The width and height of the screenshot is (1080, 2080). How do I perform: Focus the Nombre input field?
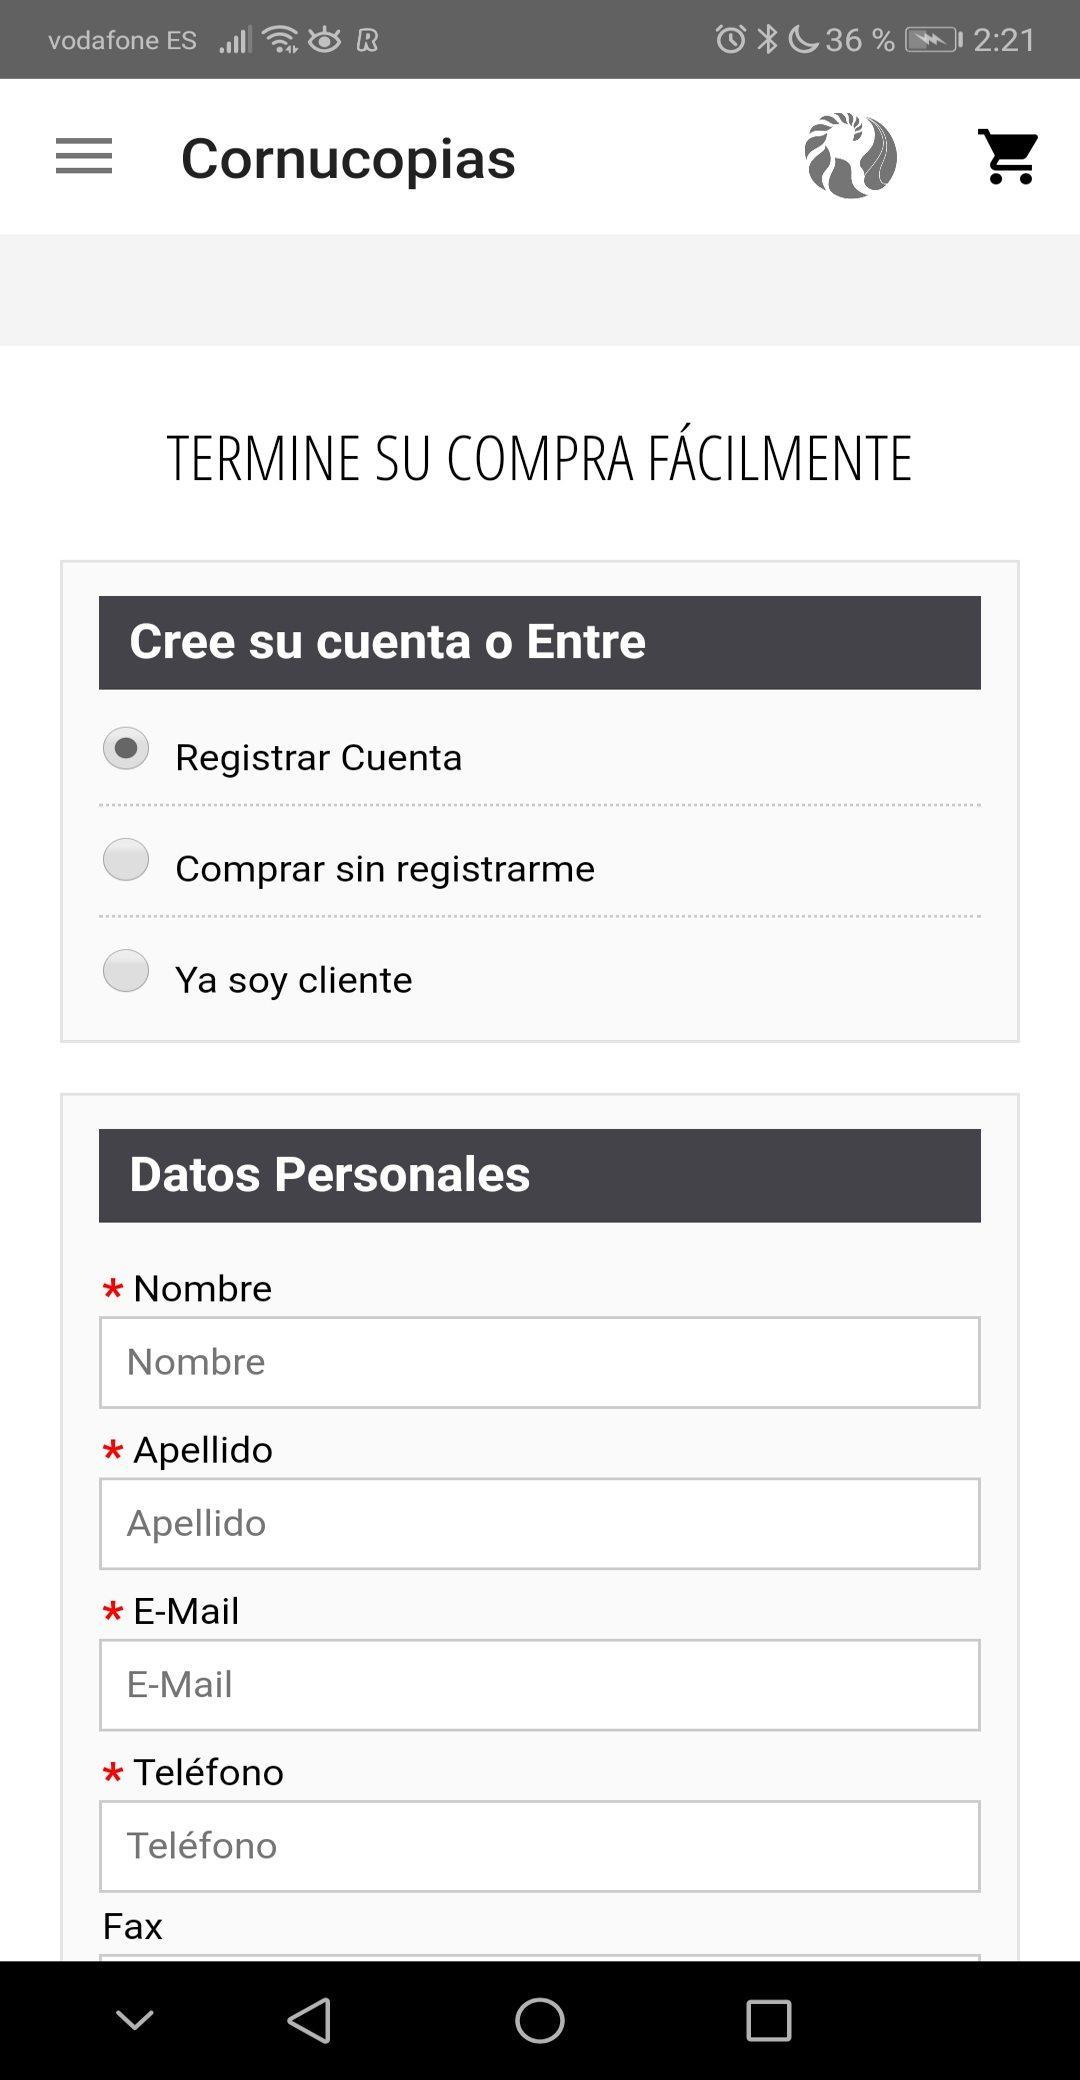click(539, 1362)
